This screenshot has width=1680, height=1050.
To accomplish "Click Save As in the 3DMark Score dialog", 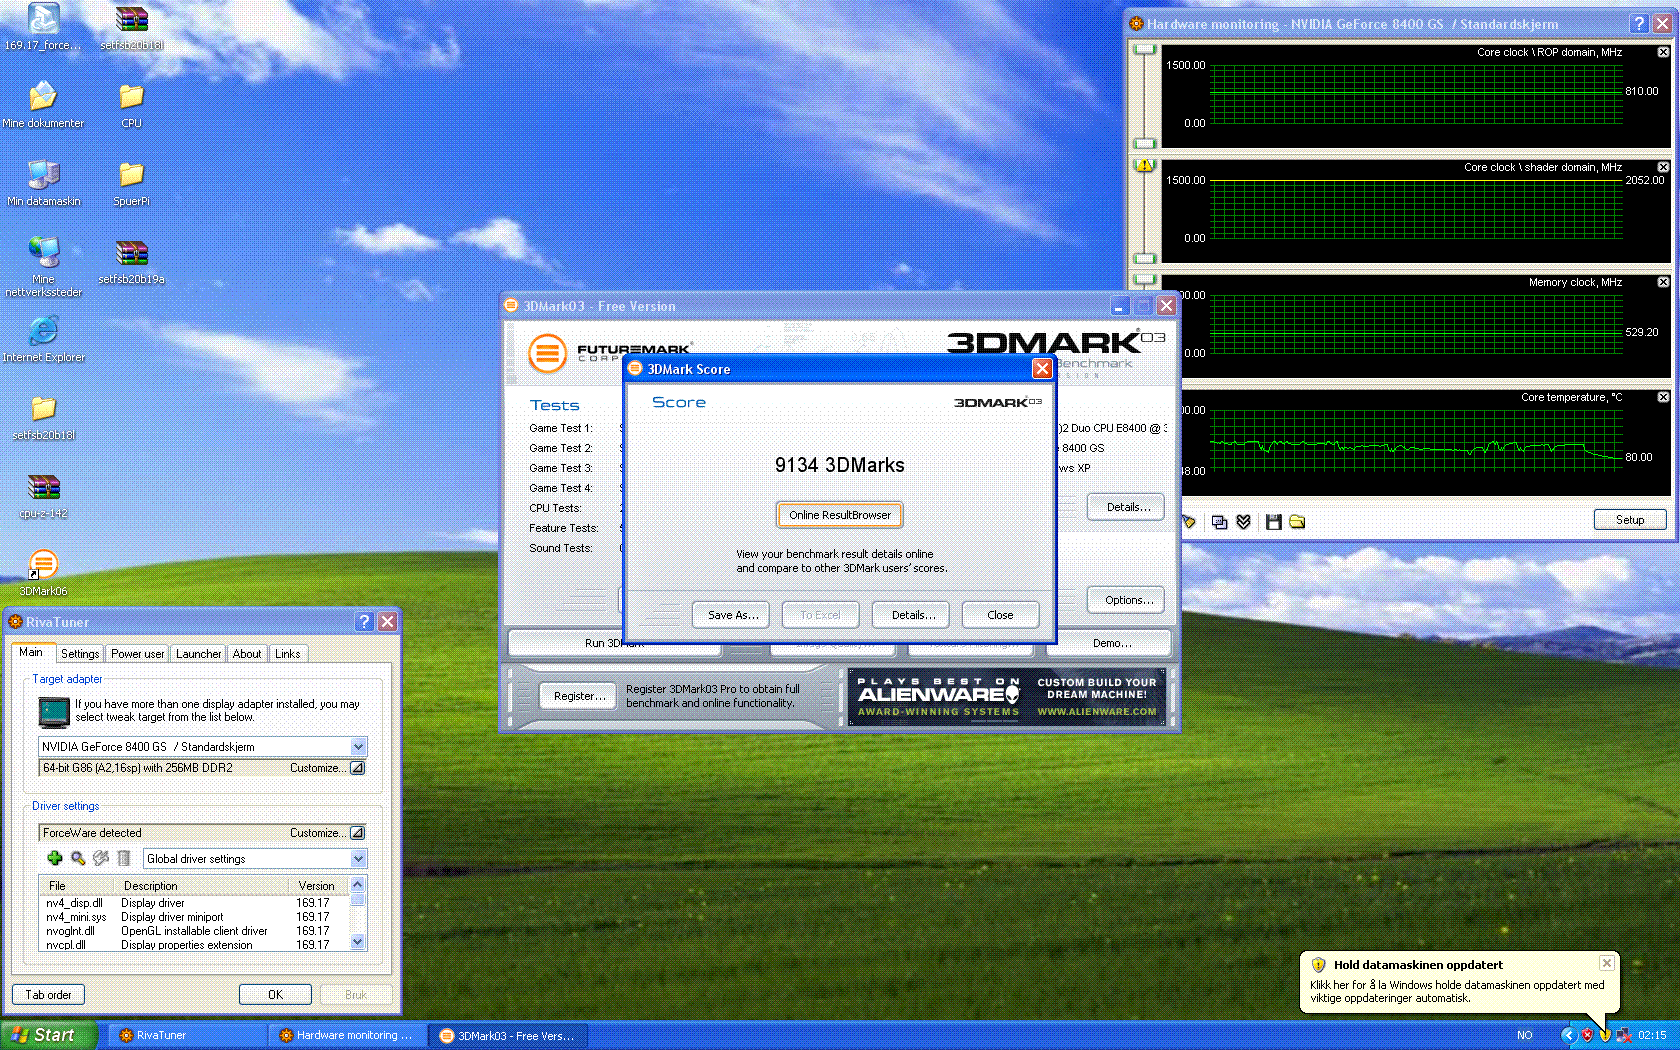I will [x=731, y=615].
